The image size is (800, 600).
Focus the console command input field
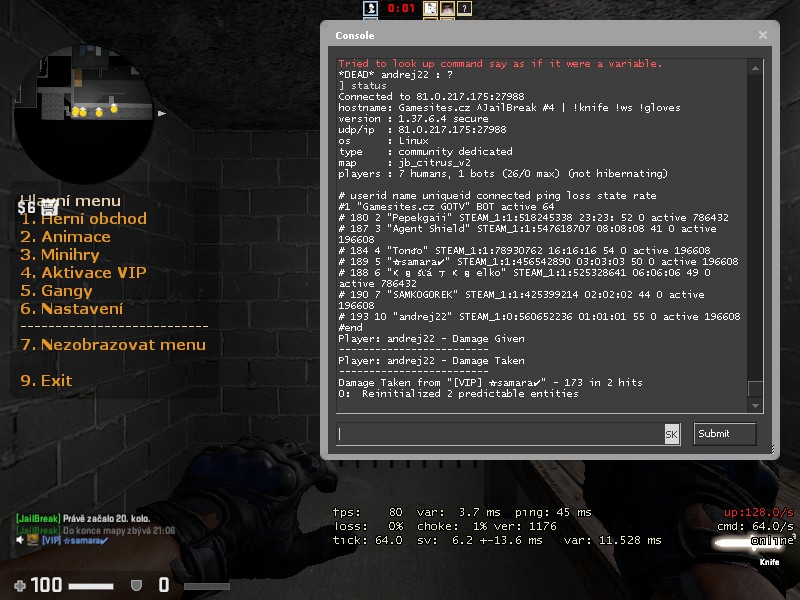(x=500, y=434)
